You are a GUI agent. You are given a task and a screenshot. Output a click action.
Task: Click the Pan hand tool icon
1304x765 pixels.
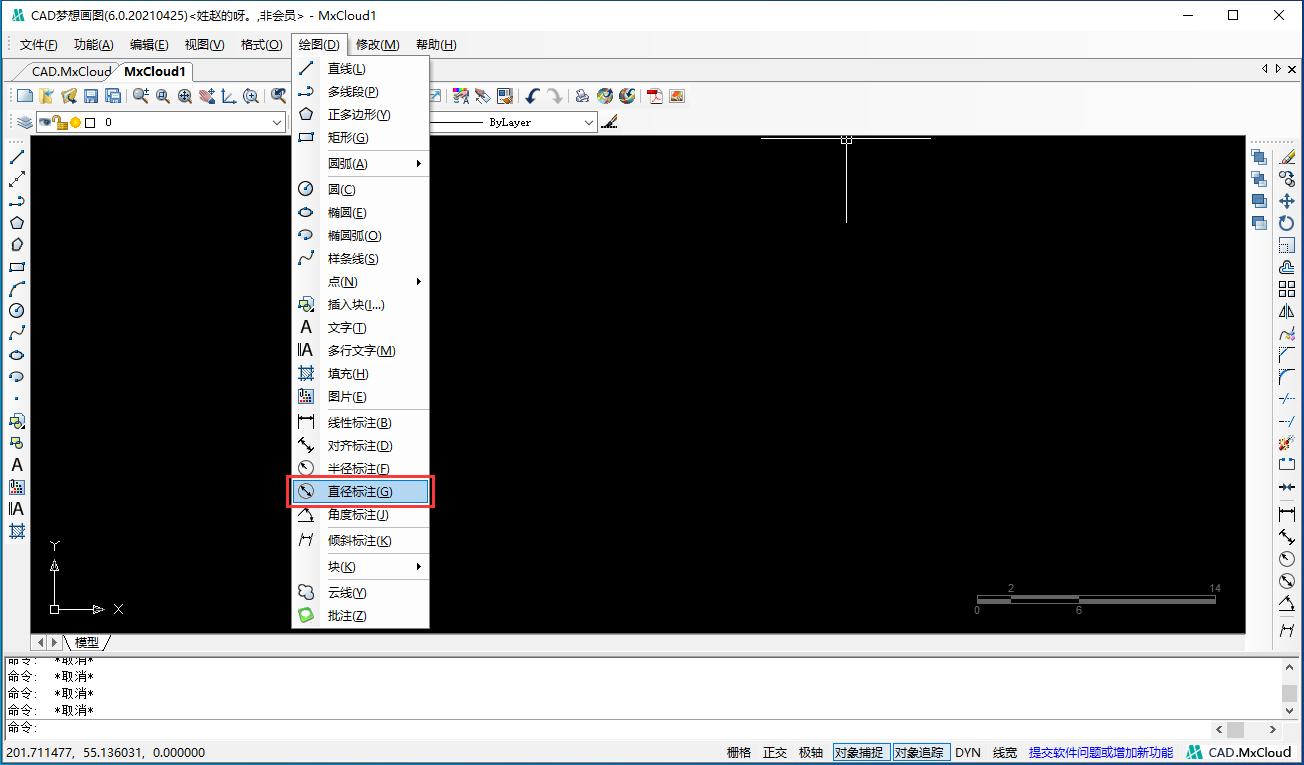207,96
